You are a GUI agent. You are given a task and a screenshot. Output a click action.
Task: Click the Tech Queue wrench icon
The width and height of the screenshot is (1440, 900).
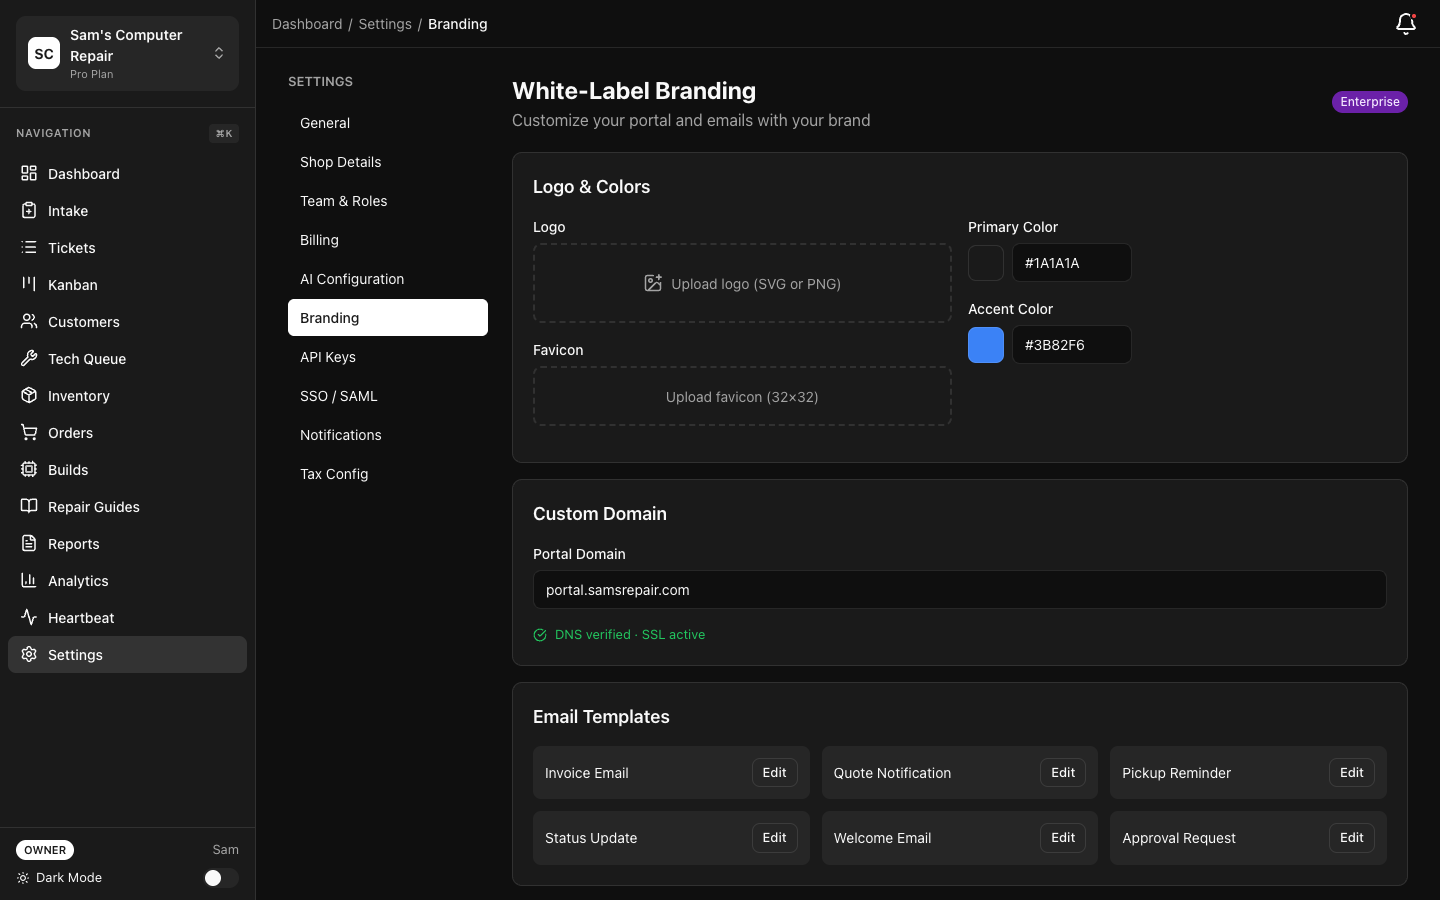[30, 358]
